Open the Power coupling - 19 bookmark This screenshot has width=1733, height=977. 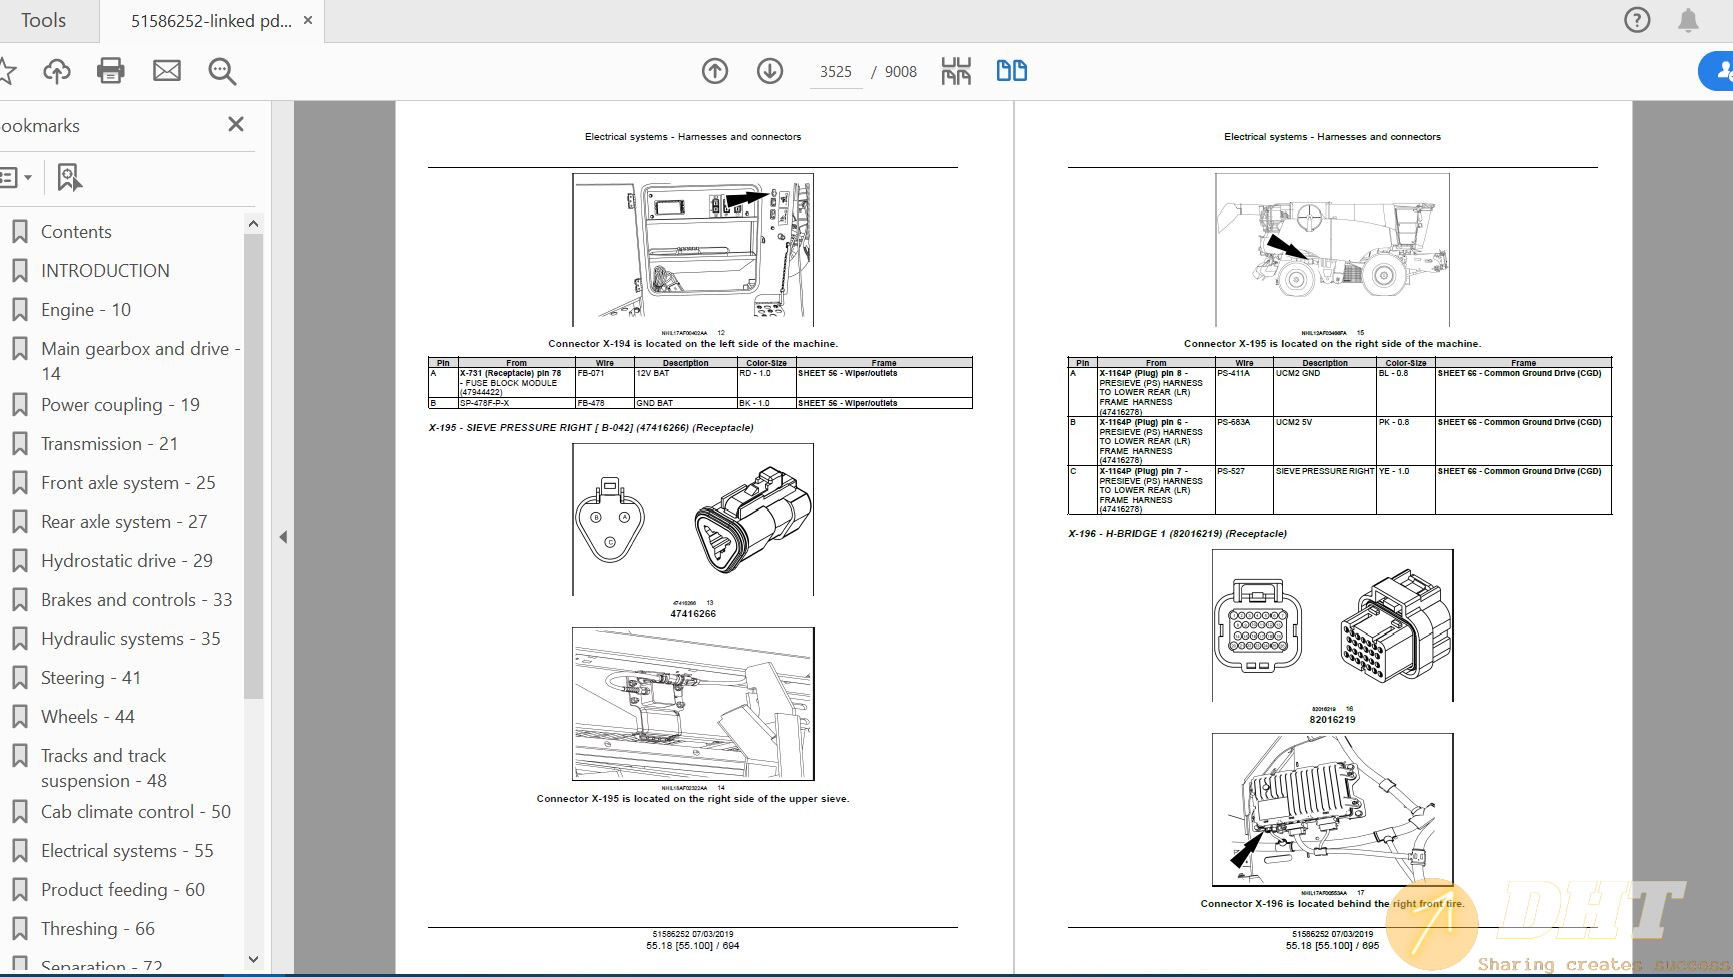pyautogui.click(x=120, y=405)
